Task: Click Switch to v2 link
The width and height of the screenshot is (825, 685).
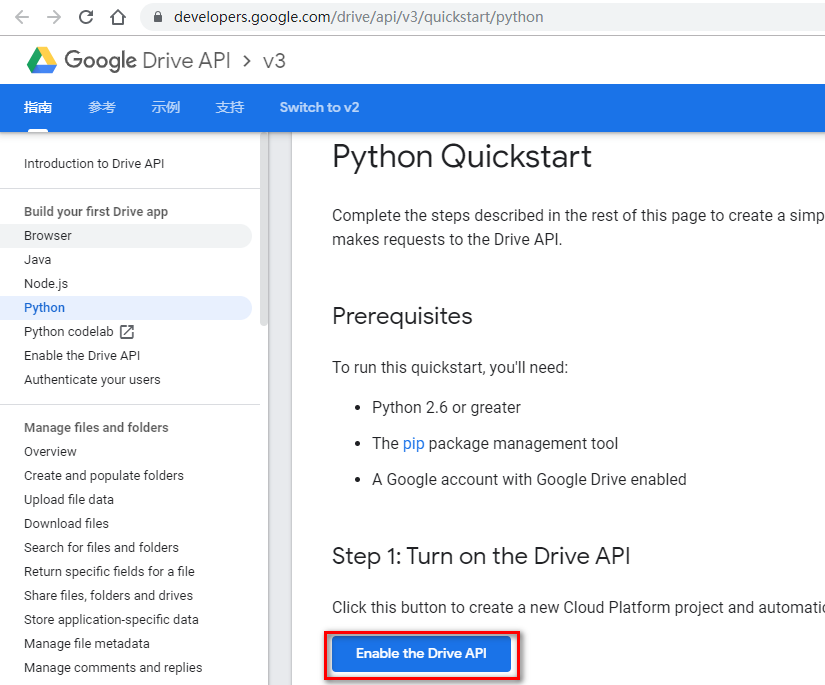Action: pyautogui.click(x=319, y=108)
